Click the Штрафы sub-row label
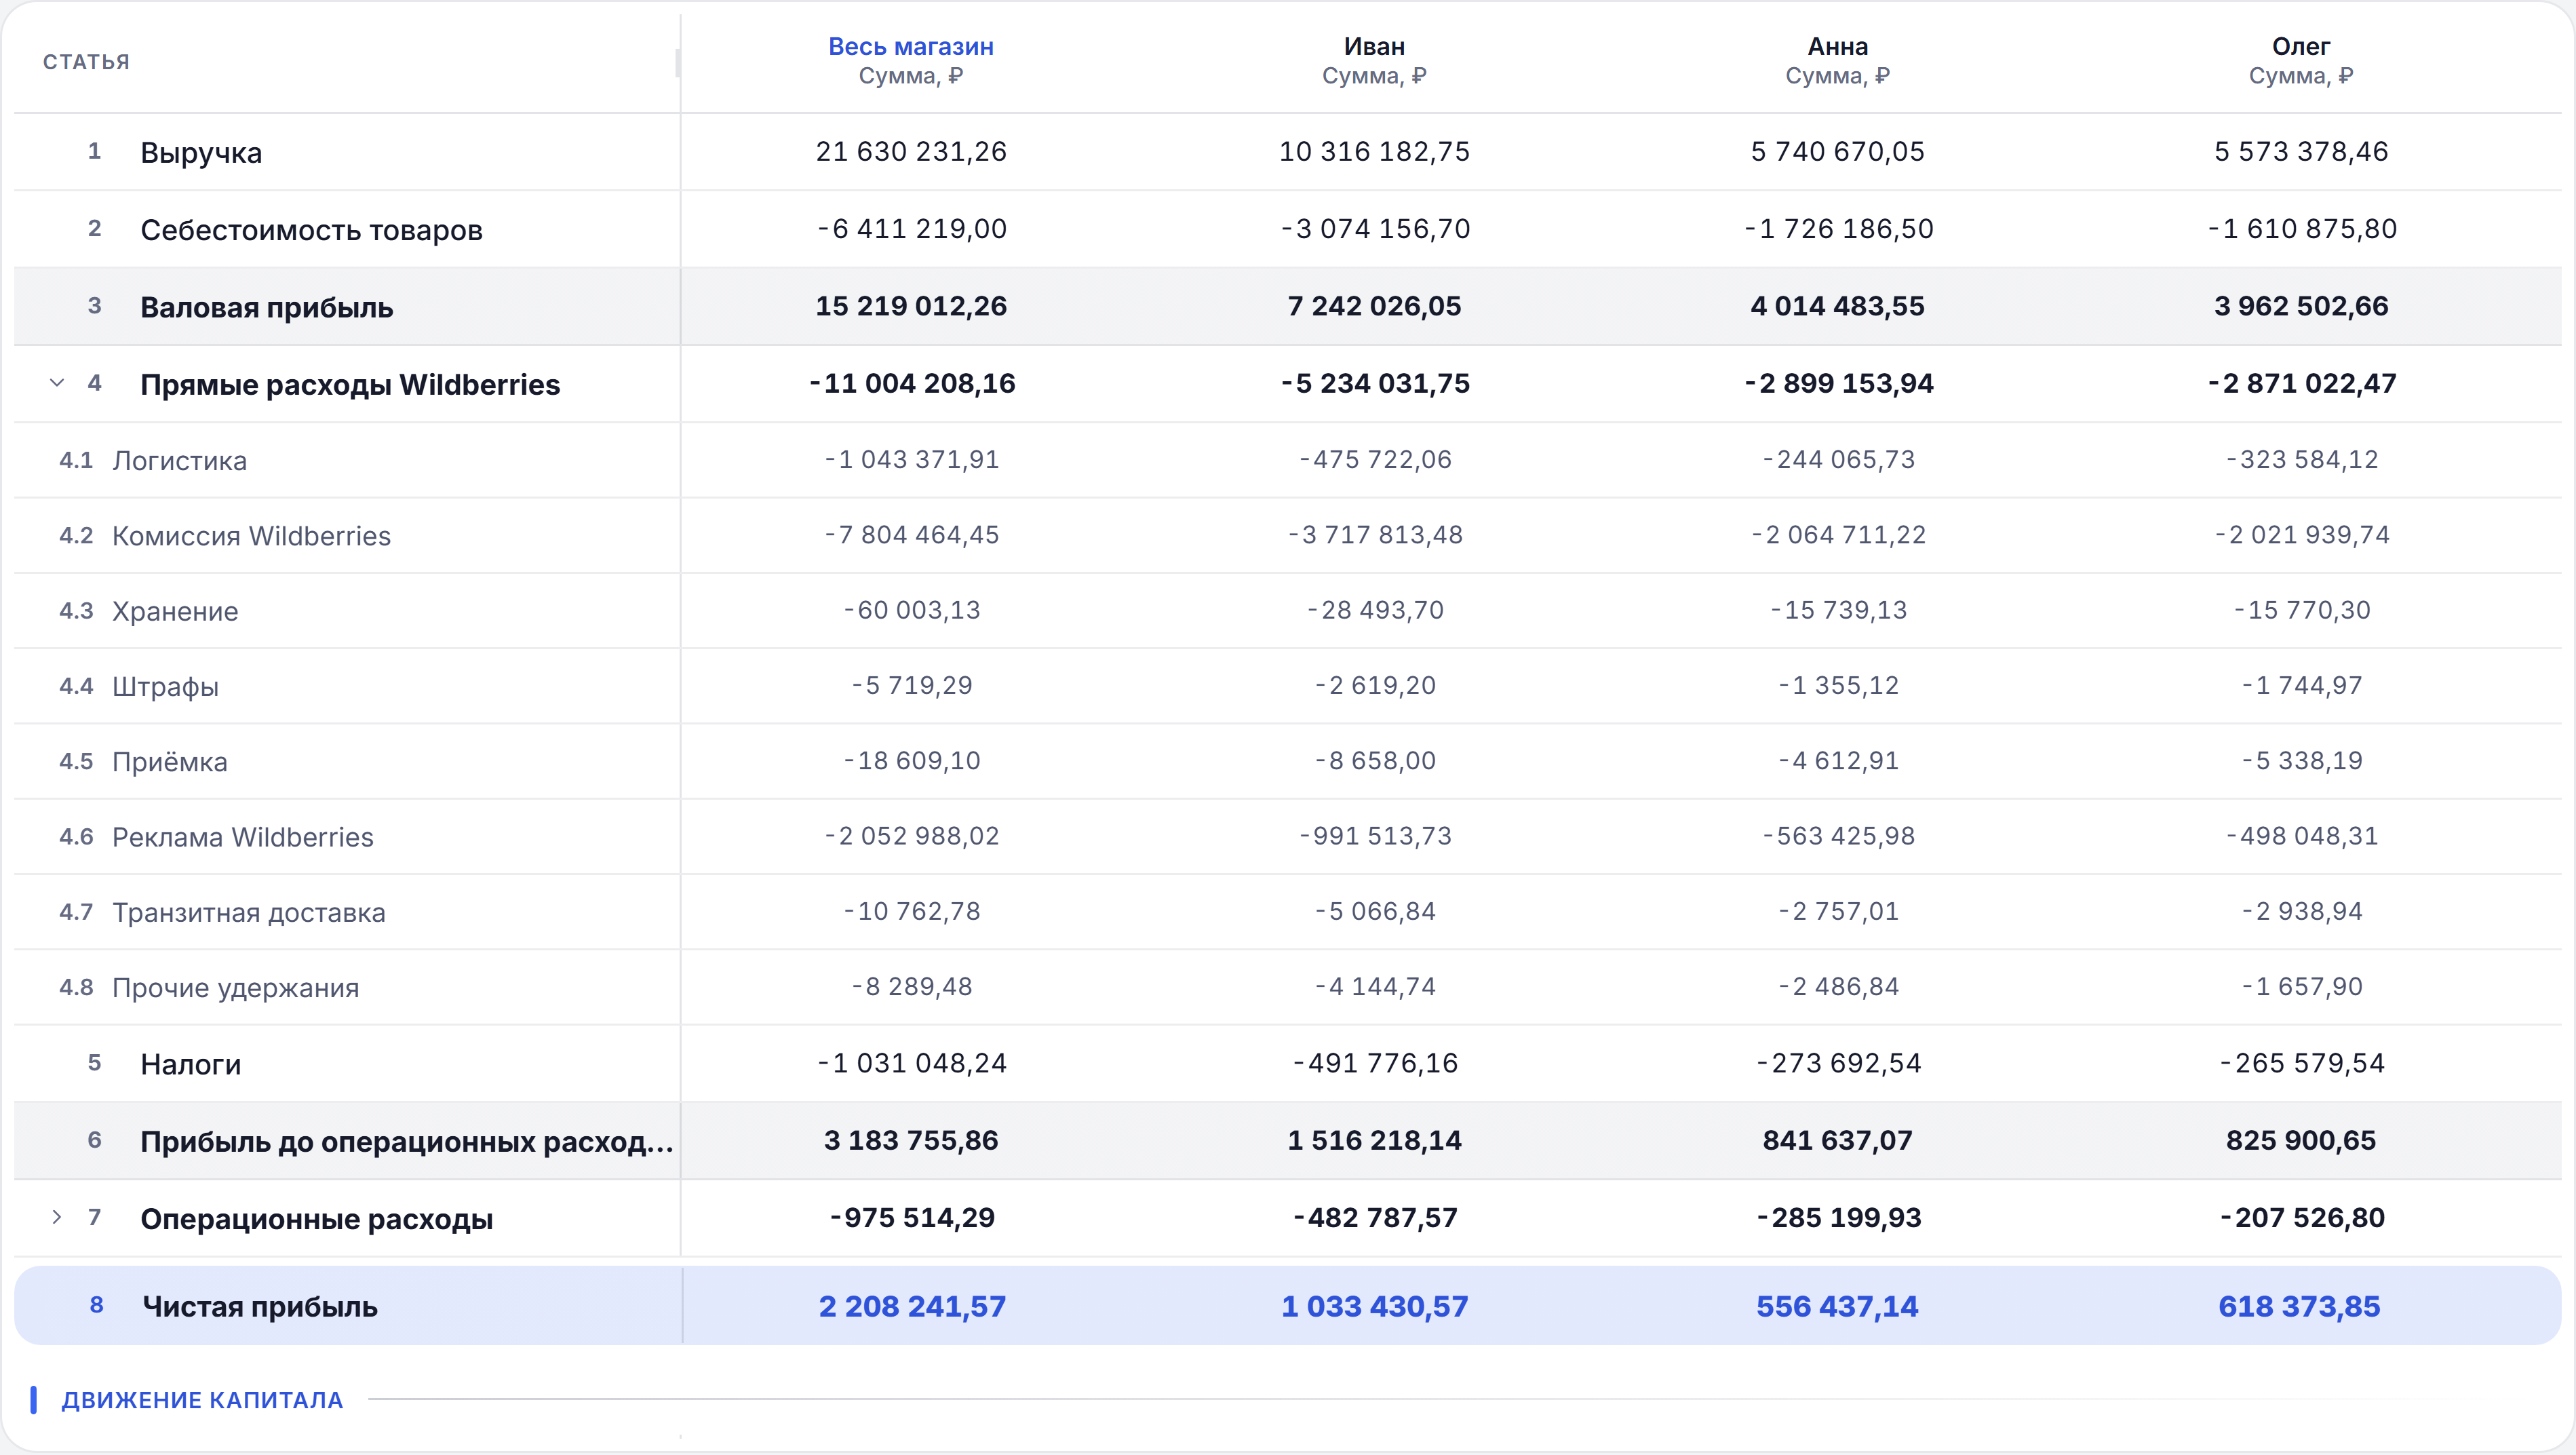Image resolution: width=2576 pixels, height=1455 pixels. tap(165, 687)
